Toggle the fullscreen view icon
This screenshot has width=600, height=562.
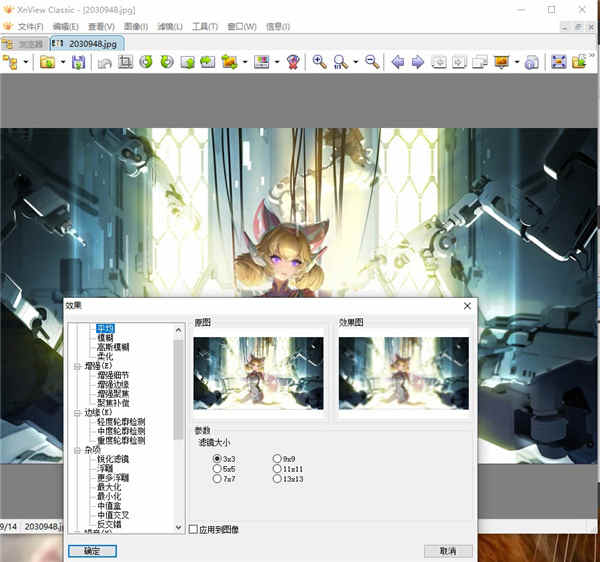558,62
